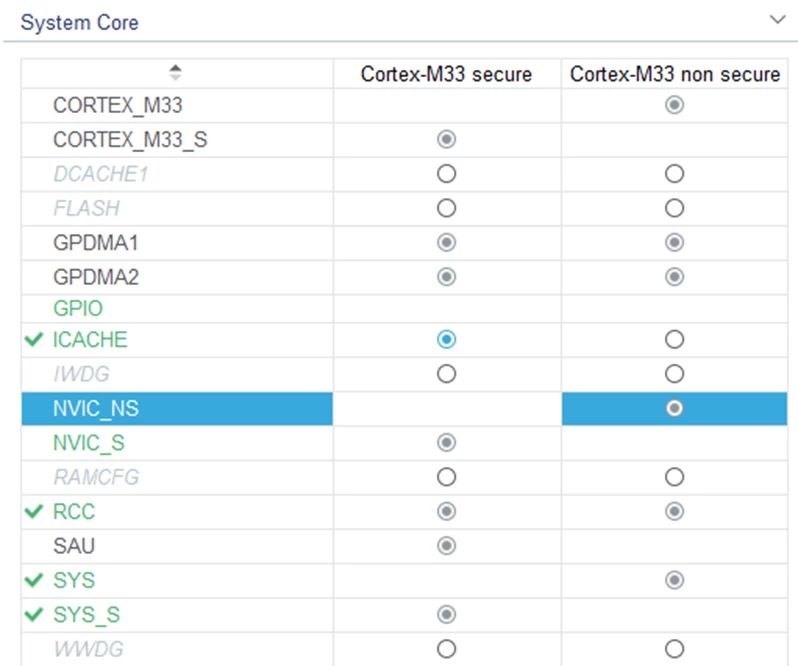Toggle GPDMA2 secure radio button
The width and height of the screenshot is (798, 666).
point(446,277)
